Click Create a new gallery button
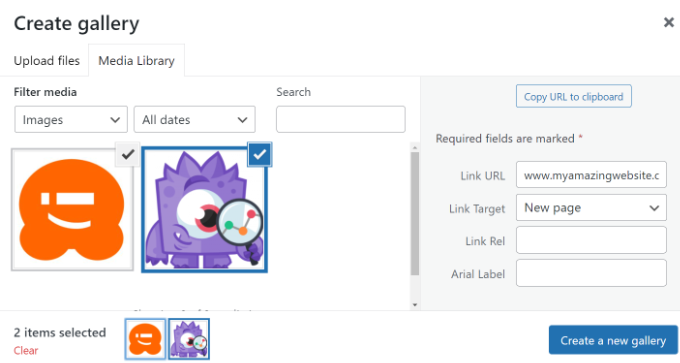This screenshot has height=363, width=680. click(613, 340)
